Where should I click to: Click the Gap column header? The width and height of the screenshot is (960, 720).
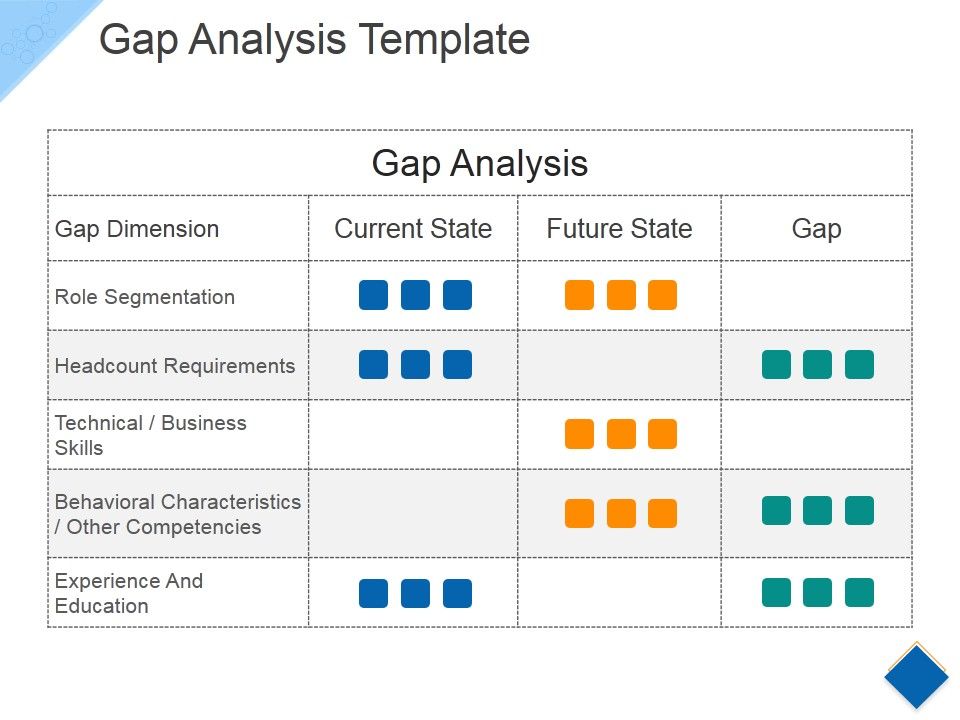[x=816, y=229]
